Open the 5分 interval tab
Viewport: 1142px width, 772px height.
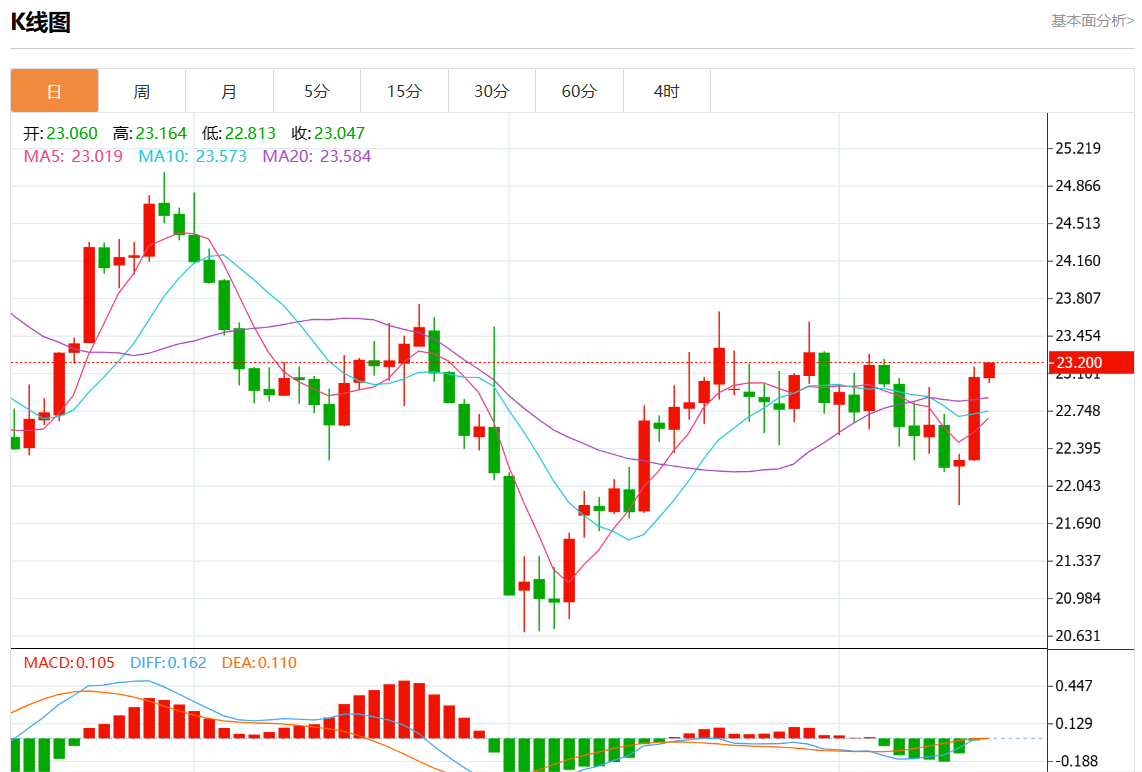tap(317, 91)
